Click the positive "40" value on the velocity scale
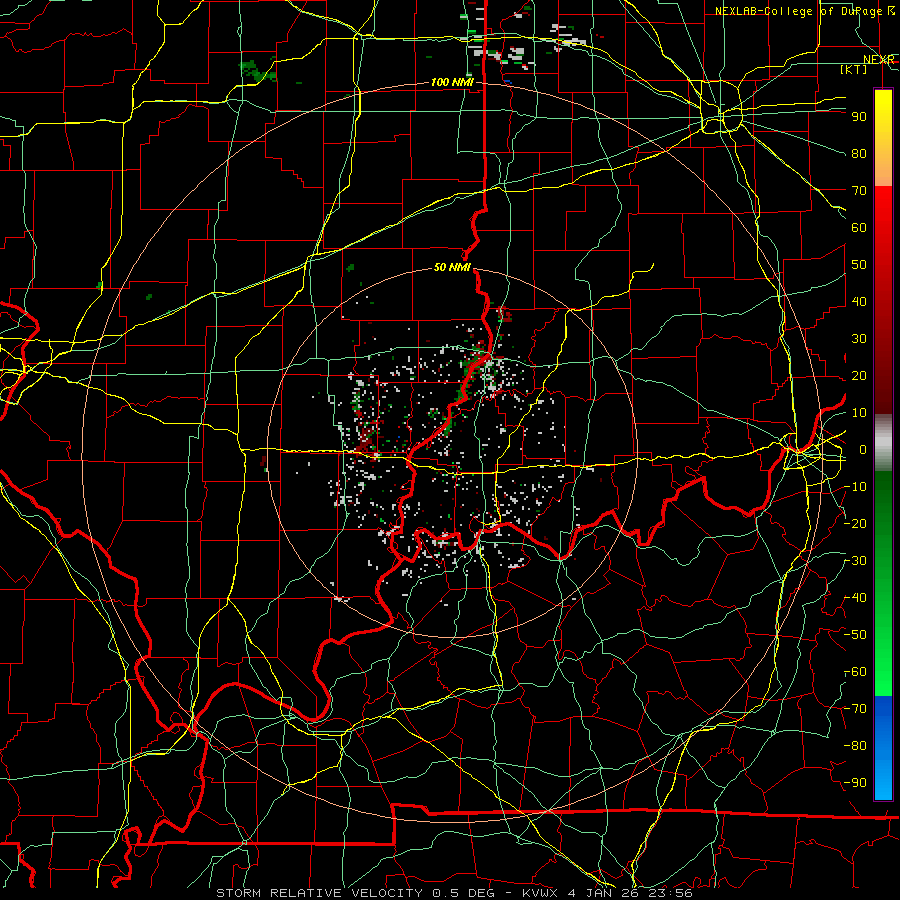Screen dimensions: 900x900 tap(859, 302)
